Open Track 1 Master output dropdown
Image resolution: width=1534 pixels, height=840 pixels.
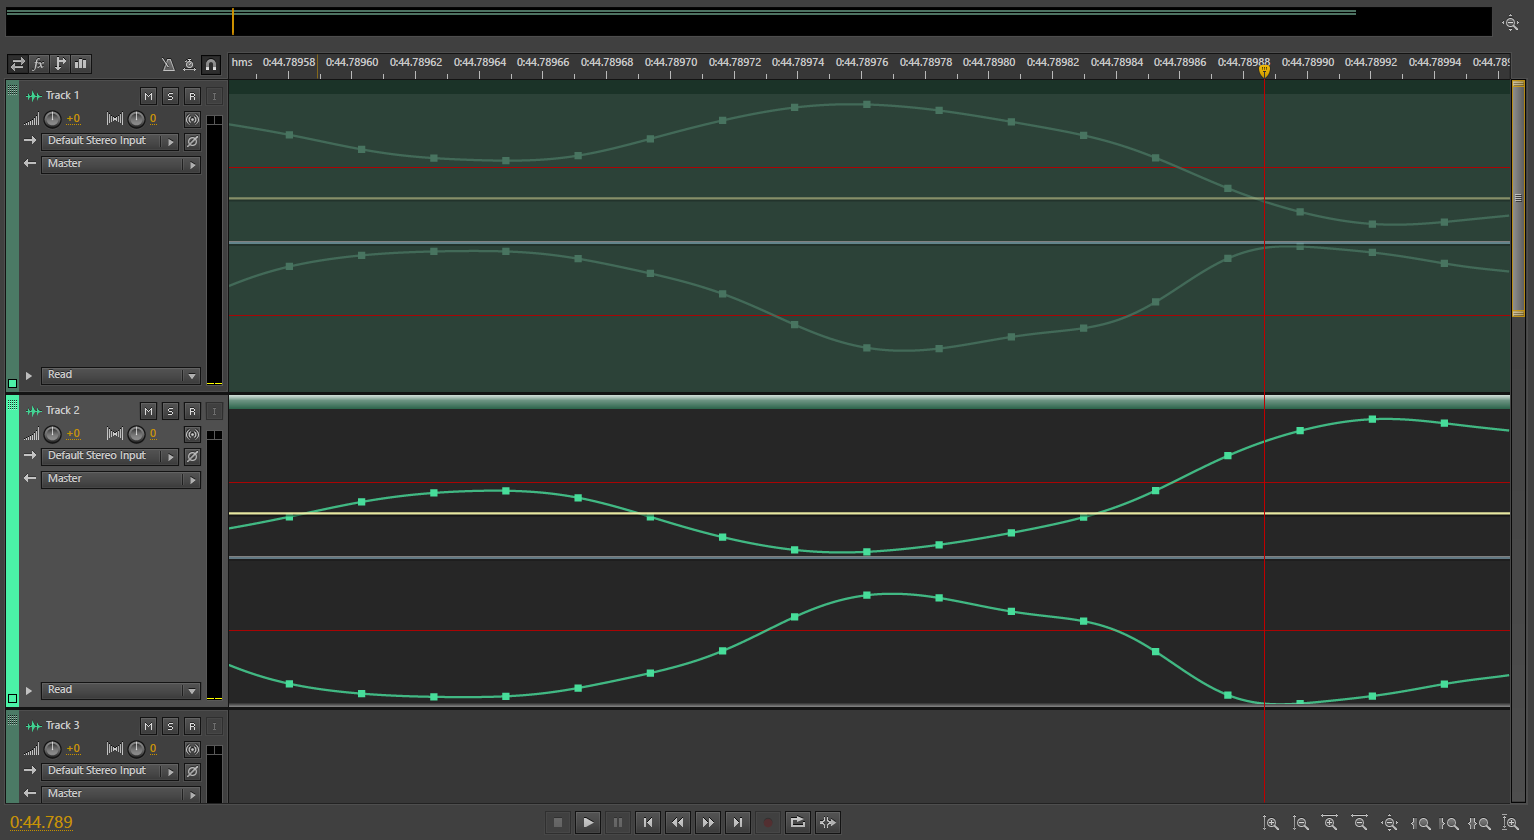121,164
